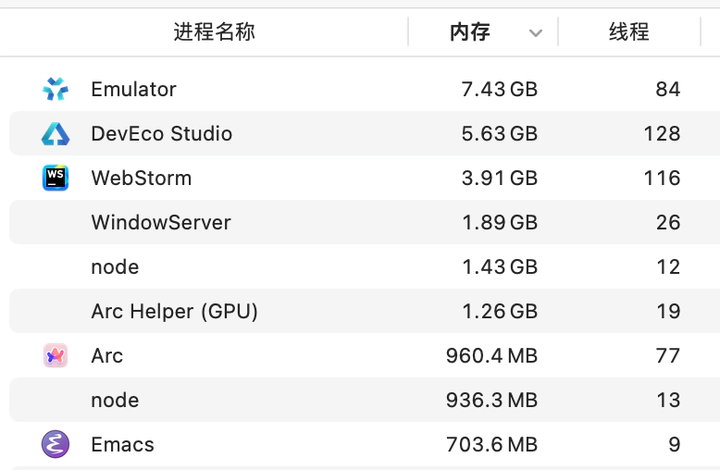
Task: Select the DevEco Studio process name
Action: click(161, 134)
